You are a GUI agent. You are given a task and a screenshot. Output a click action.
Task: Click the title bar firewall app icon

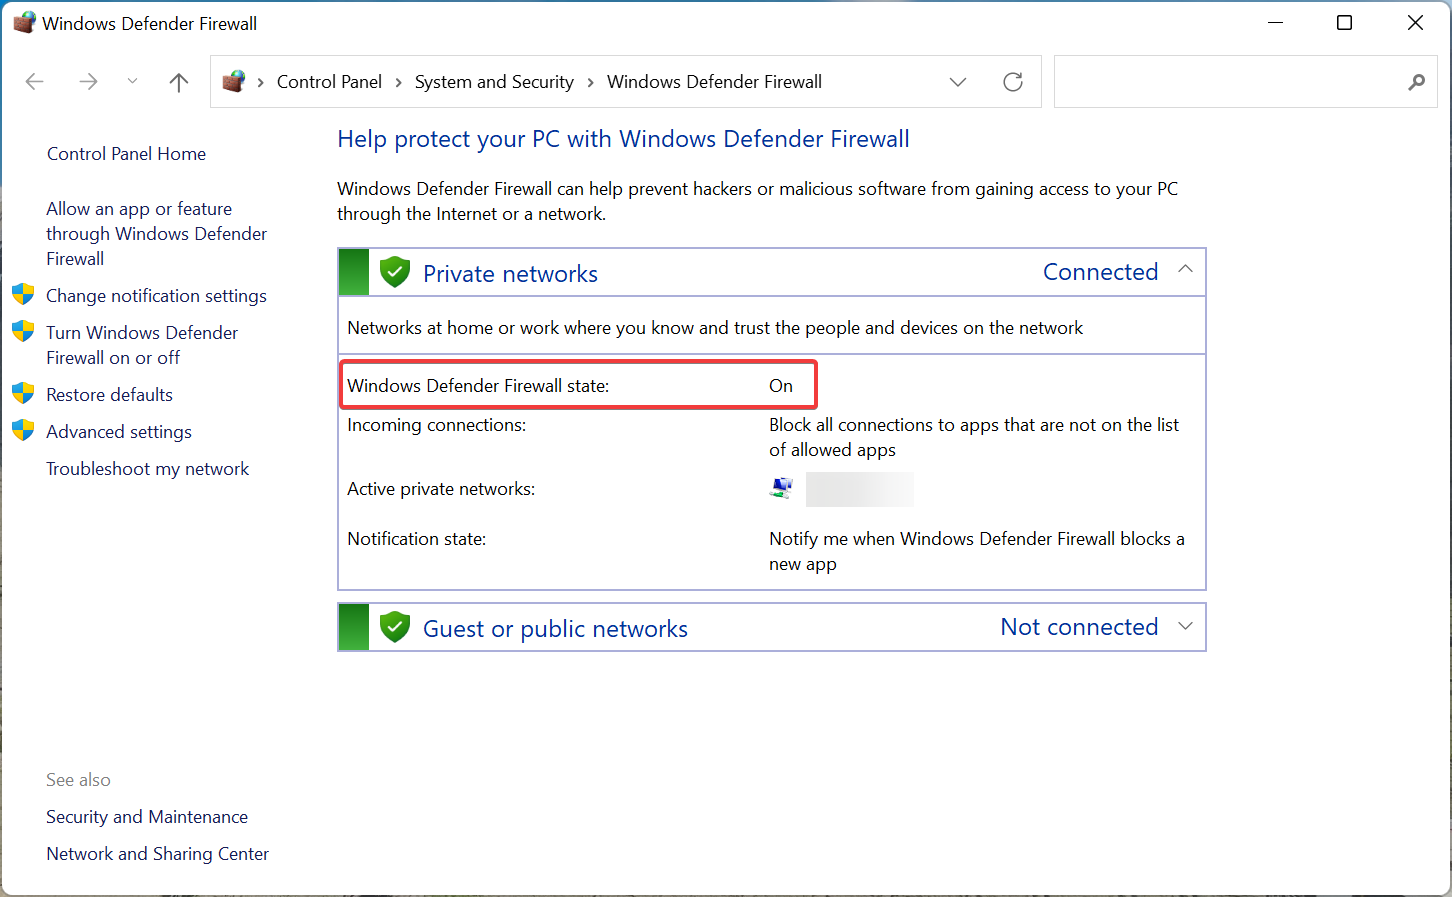(x=24, y=22)
